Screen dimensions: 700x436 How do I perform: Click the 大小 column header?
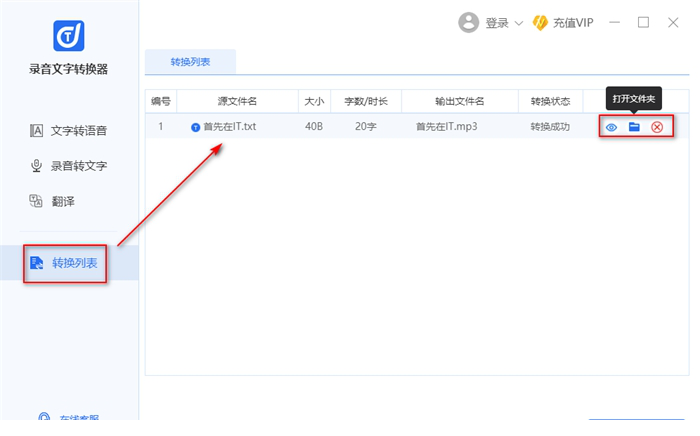coord(314,102)
